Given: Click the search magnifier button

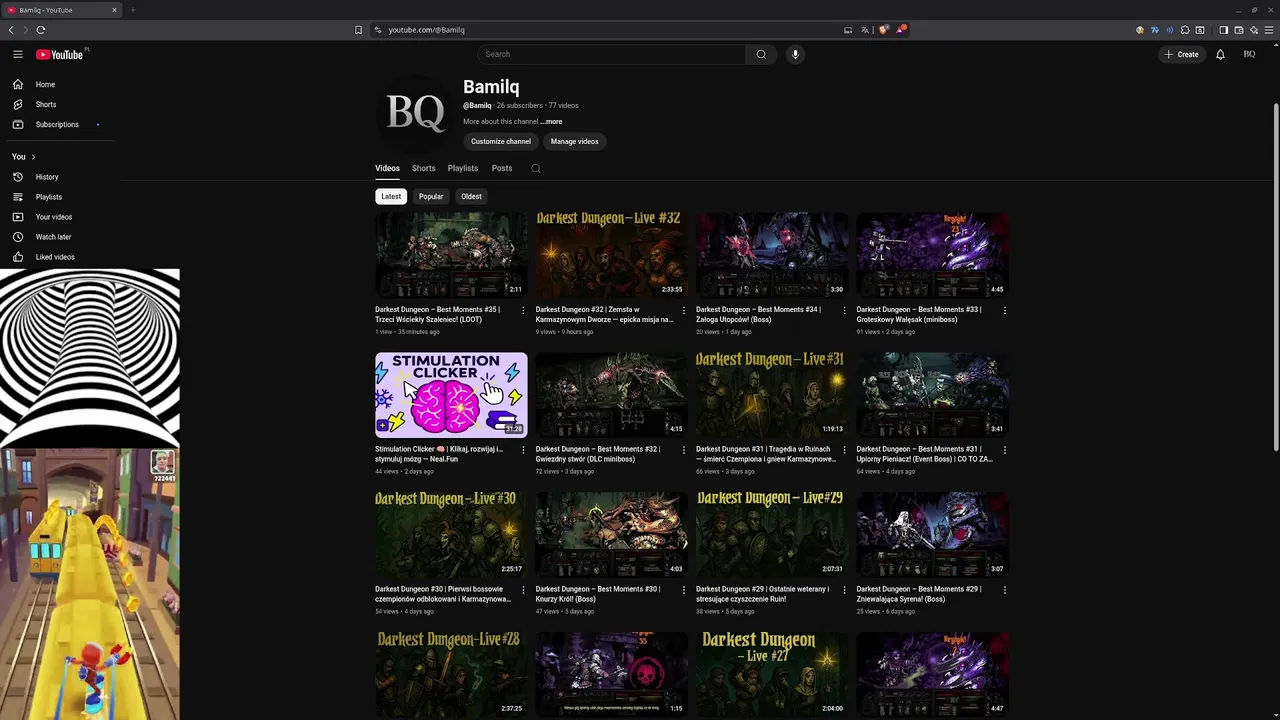Looking at the screenshot, I should coord(761,54).
